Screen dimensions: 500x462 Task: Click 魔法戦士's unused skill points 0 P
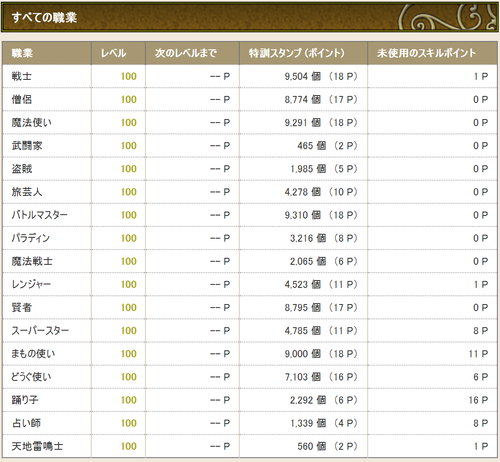(x=481, y=261)
